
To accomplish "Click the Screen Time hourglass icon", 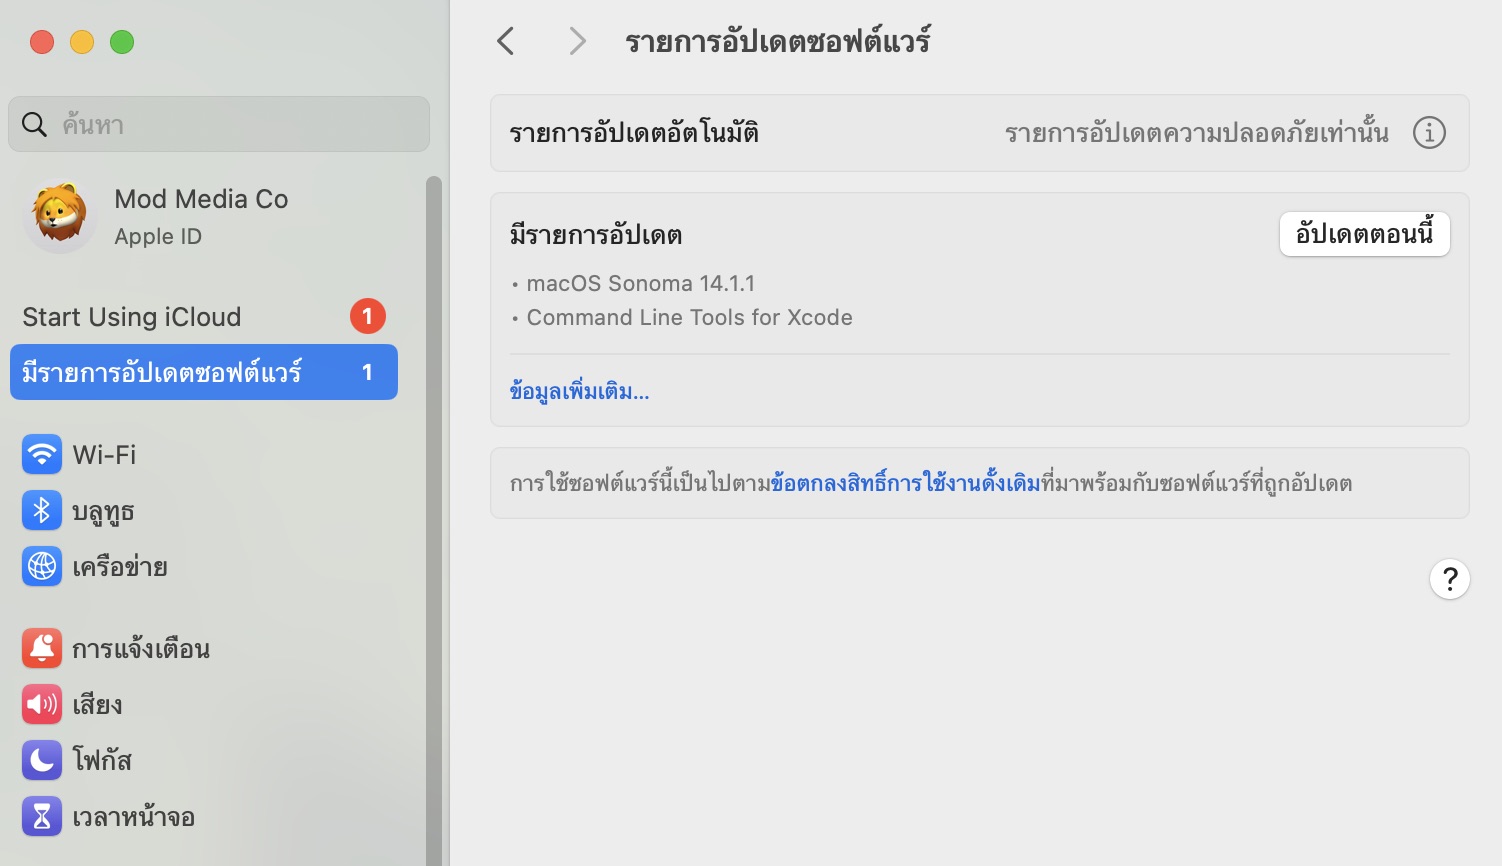I will click(x=42, y=817).
